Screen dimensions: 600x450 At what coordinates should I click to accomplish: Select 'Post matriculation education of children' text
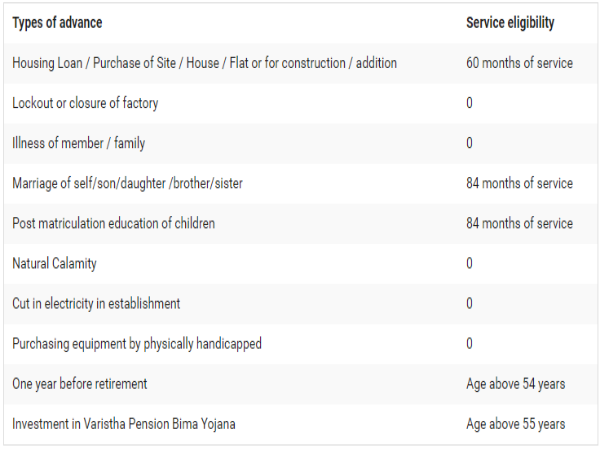113,223
